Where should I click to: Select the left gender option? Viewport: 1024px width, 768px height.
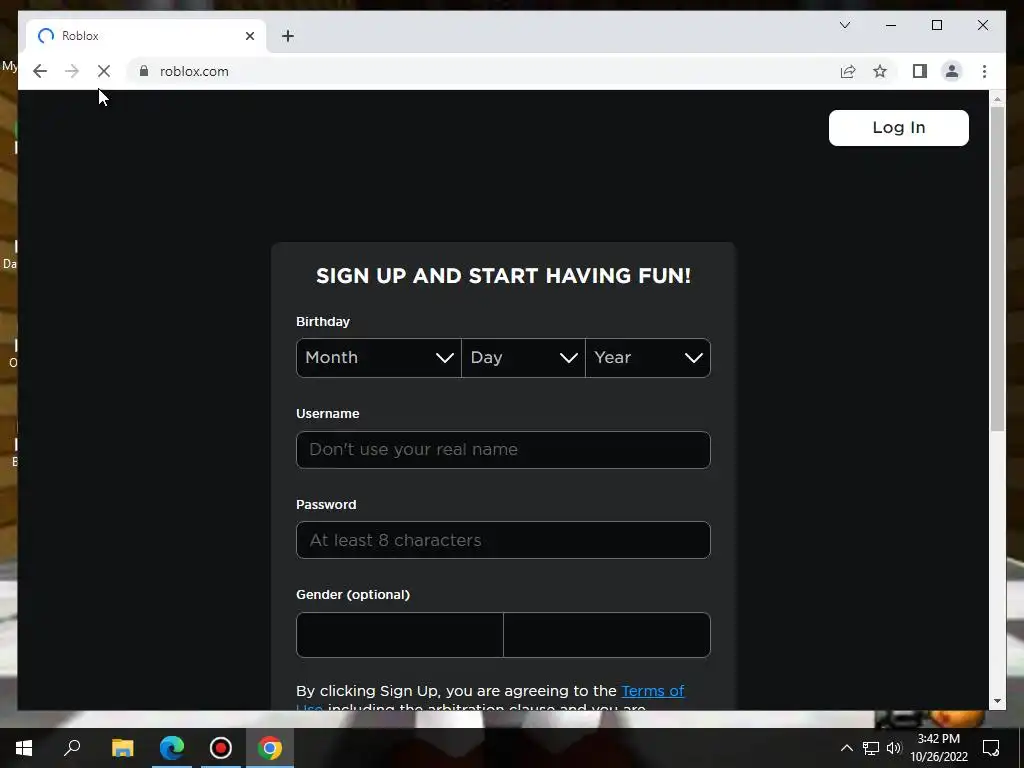click(x=400, y=635)
